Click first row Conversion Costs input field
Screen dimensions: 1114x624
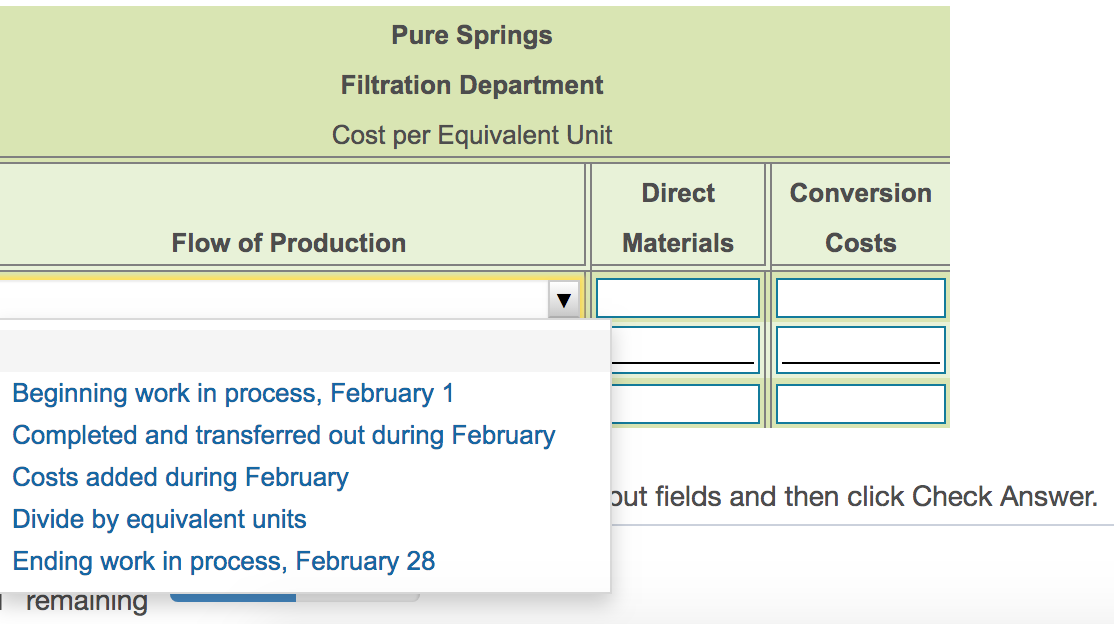pyautogui.click(x=860, y=298)
